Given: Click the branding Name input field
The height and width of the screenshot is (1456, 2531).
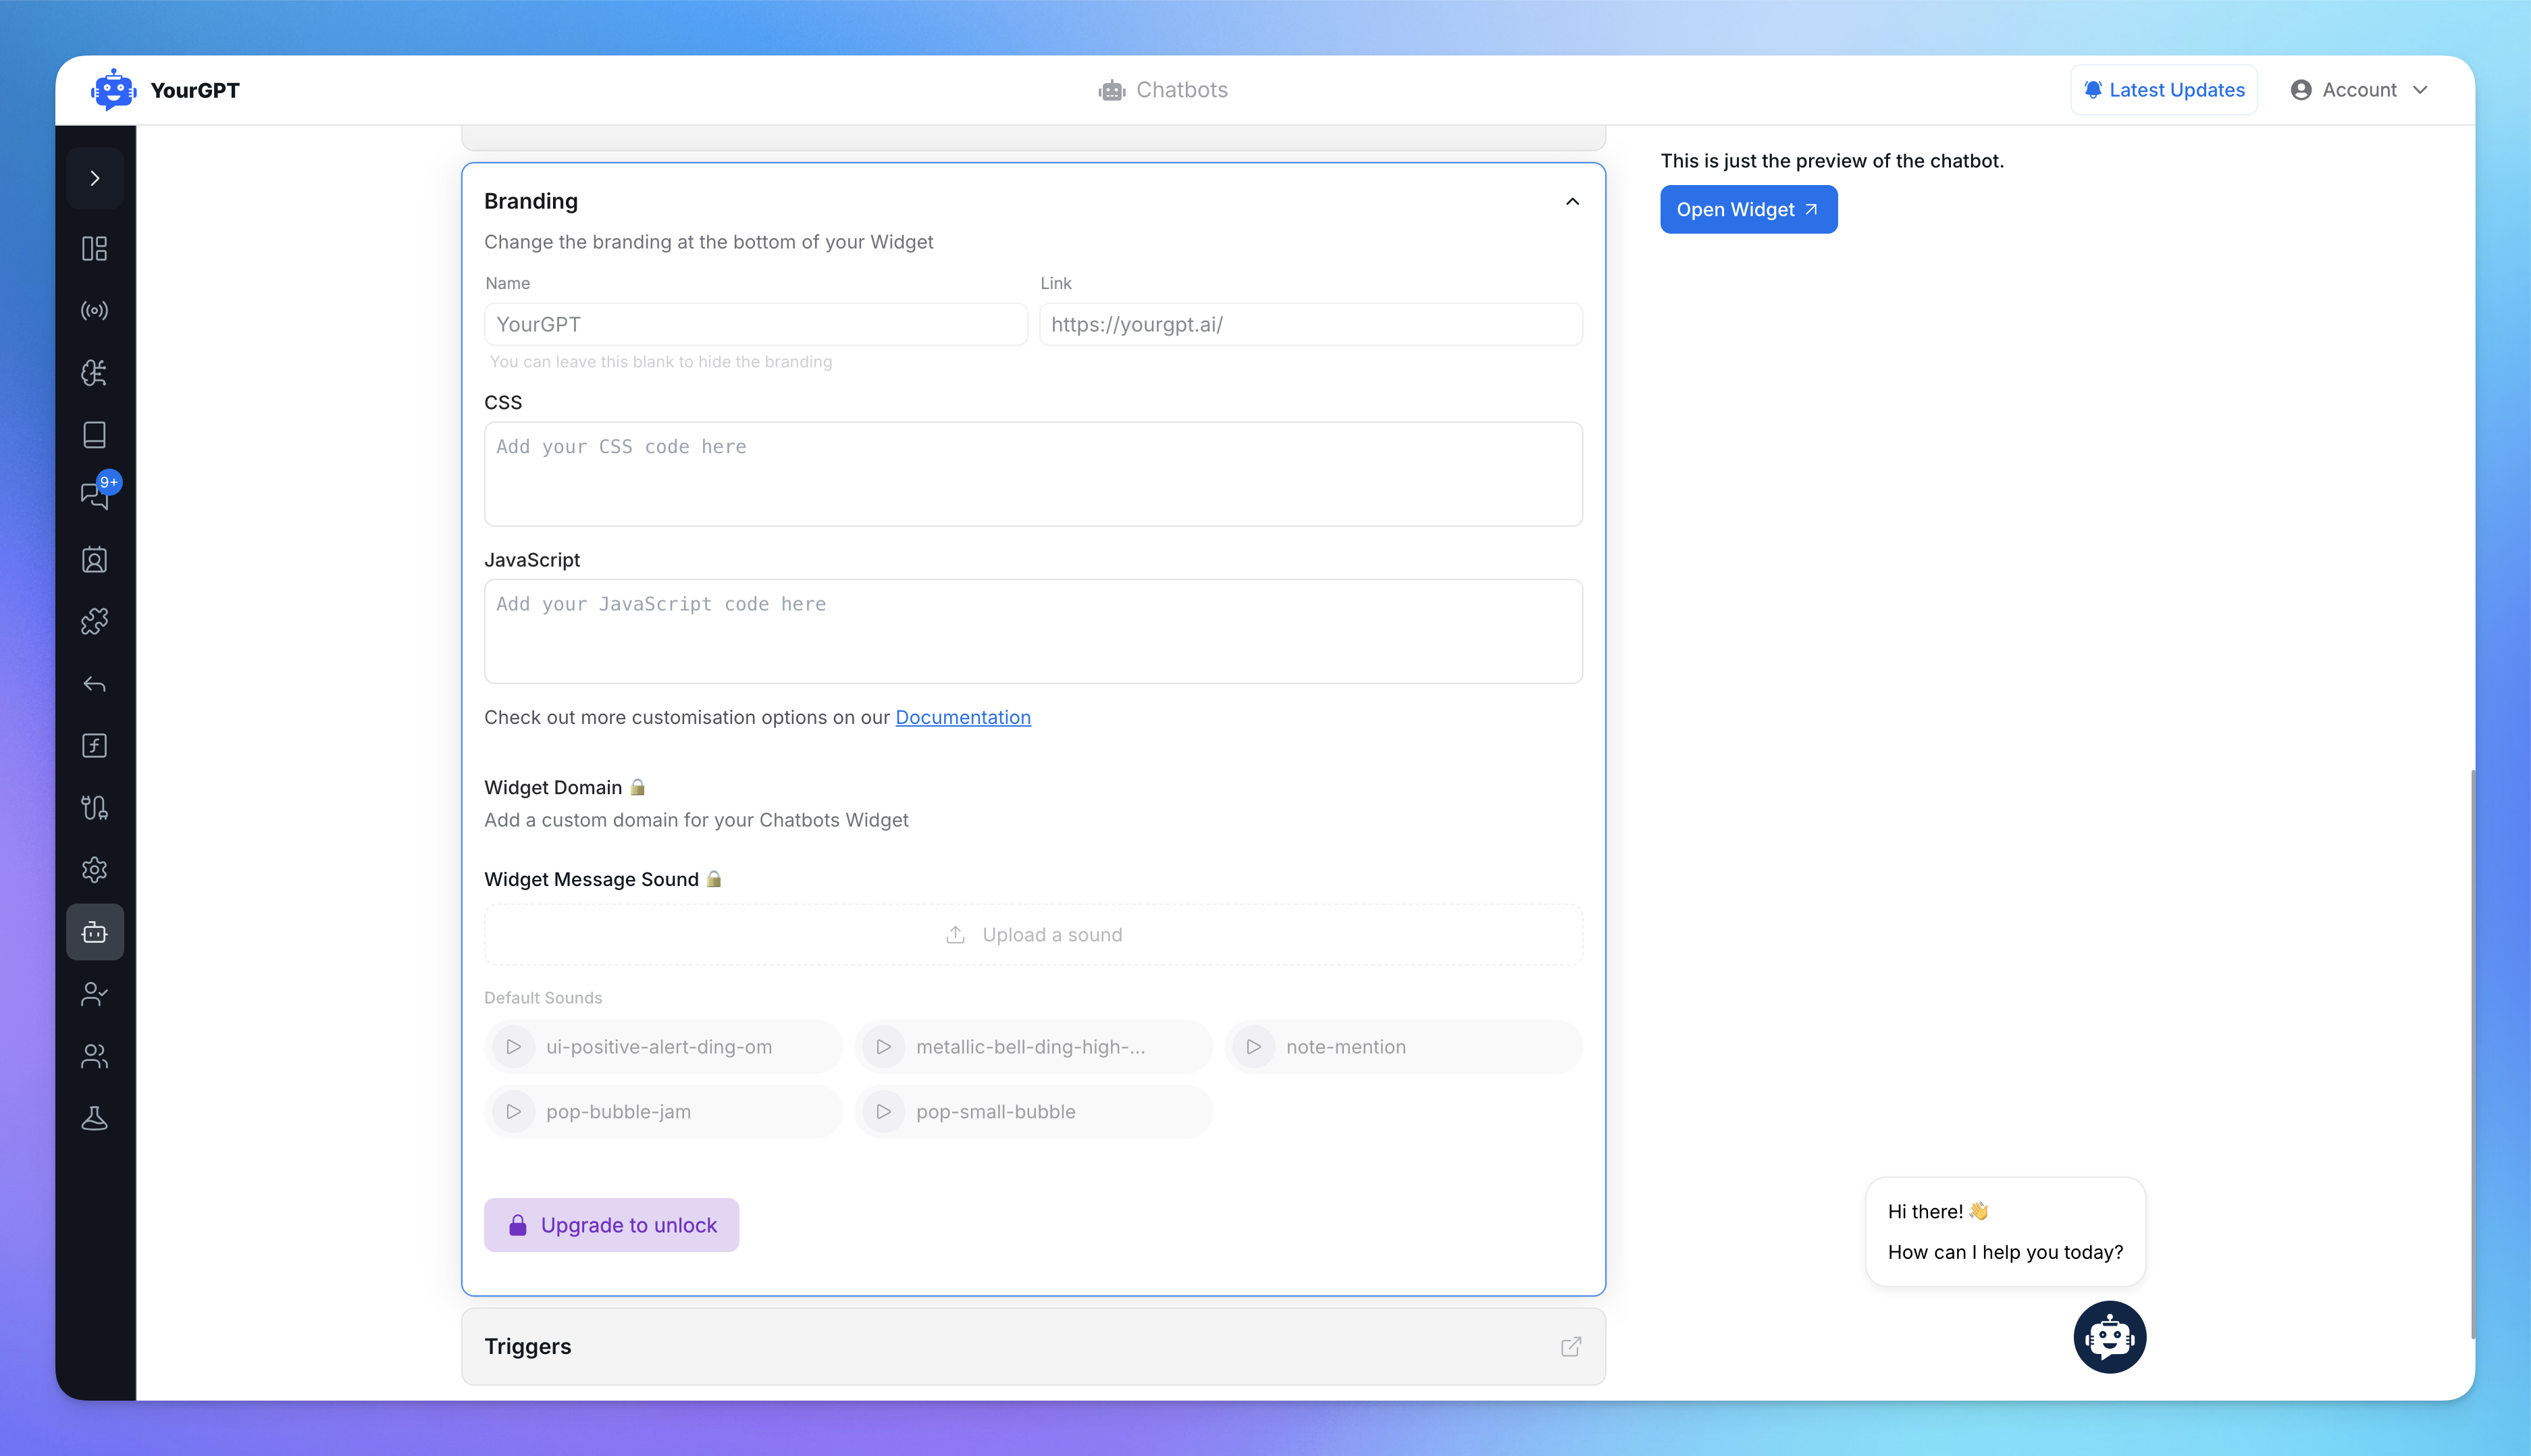Looking at the screenshot, I should pyautogui.click(x=756, y=324).
